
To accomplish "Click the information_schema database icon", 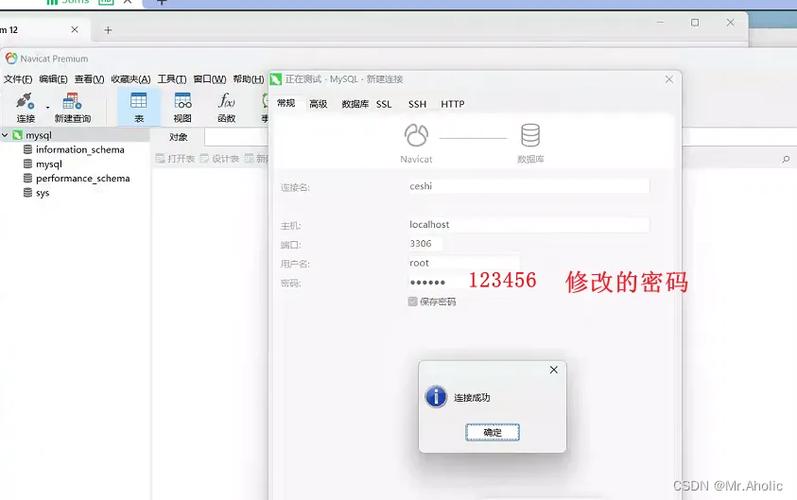I will coord(28,149).
